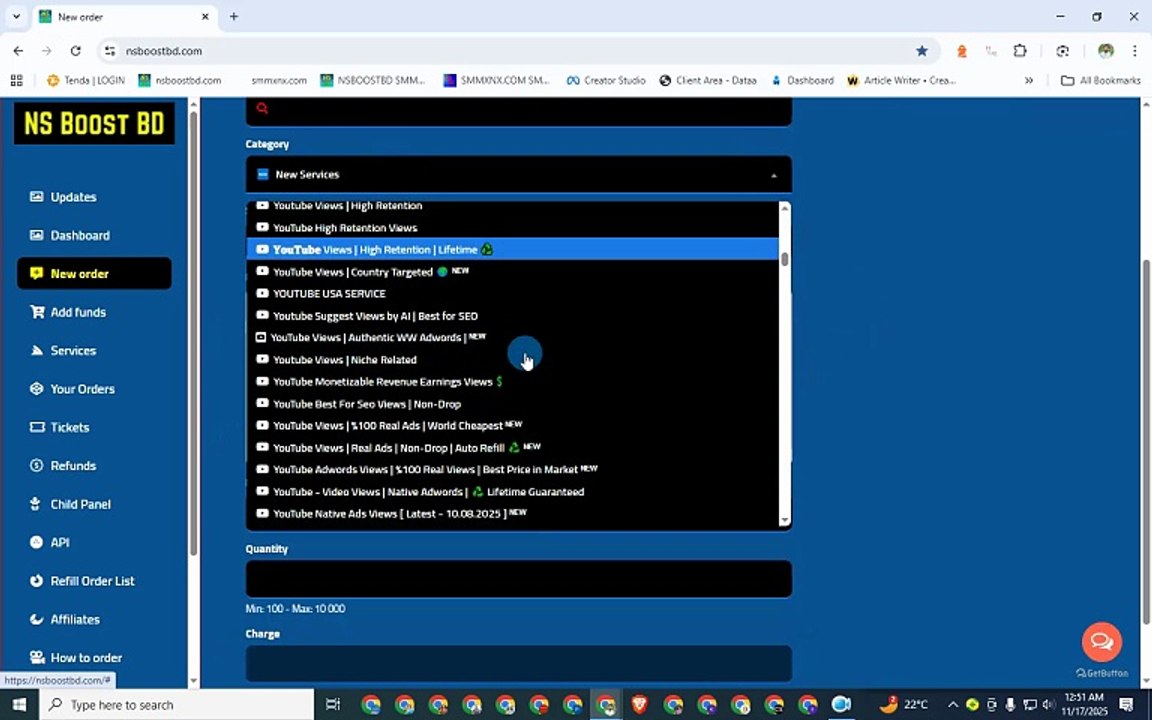Click the Child Panel icon in sidebar
This screenshot has width=1152, height=720.
tap(35, 503)
